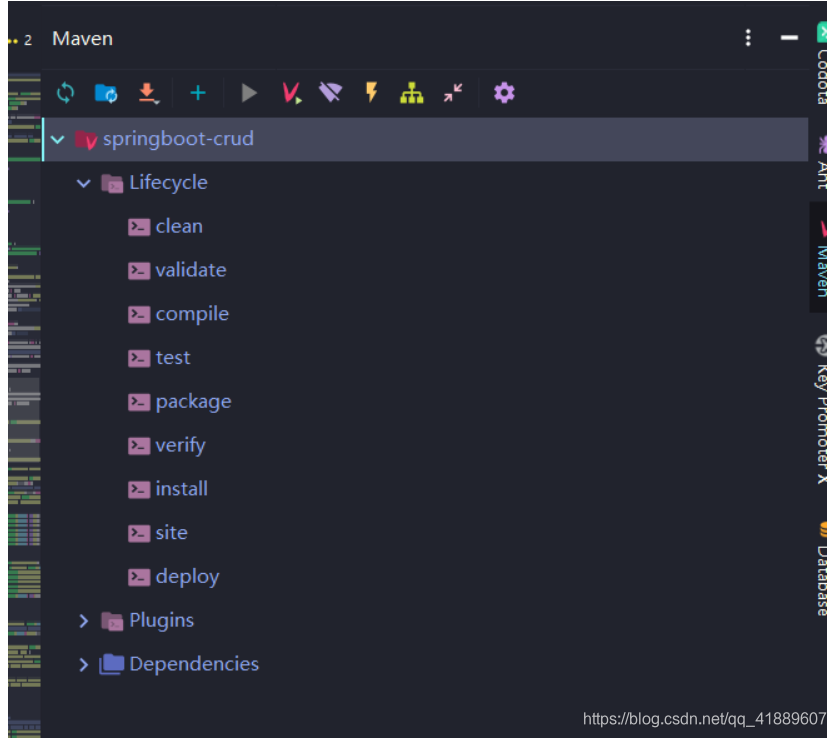Open the Ant side tab
This screenshot has height=738, width=837.
click(822, 162)
